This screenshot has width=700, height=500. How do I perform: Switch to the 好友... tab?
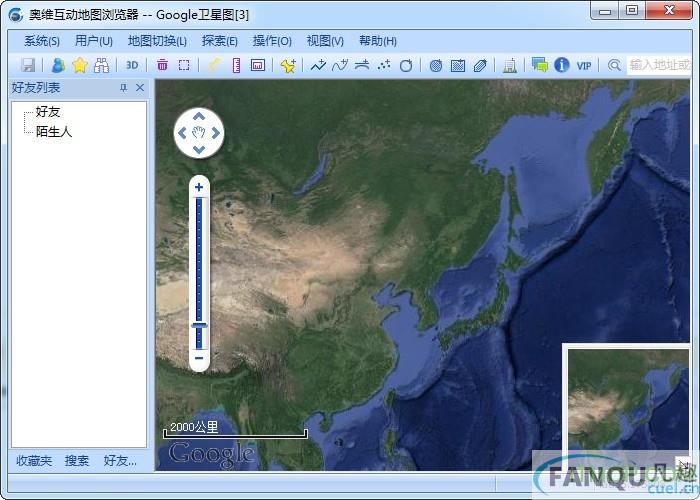point(120,461)
